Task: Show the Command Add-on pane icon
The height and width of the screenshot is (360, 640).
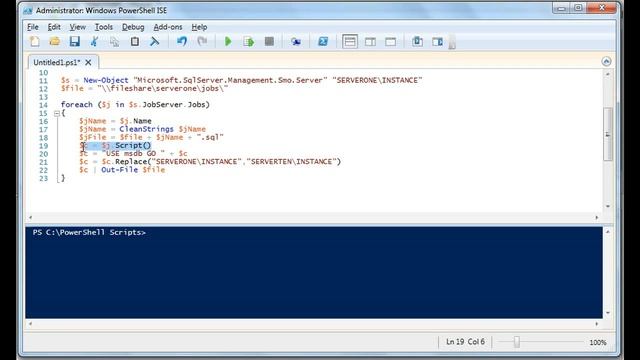Action: point(438,42)
